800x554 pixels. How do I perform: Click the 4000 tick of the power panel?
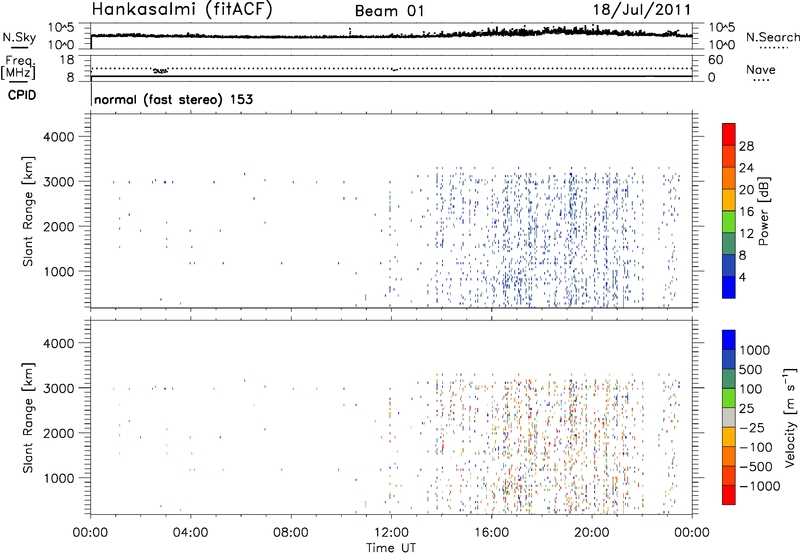pos(59,137)
